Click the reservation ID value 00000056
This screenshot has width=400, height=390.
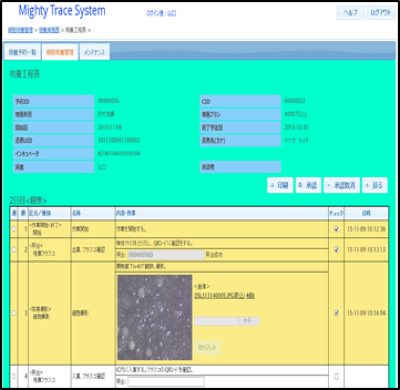tap(108, 101)
